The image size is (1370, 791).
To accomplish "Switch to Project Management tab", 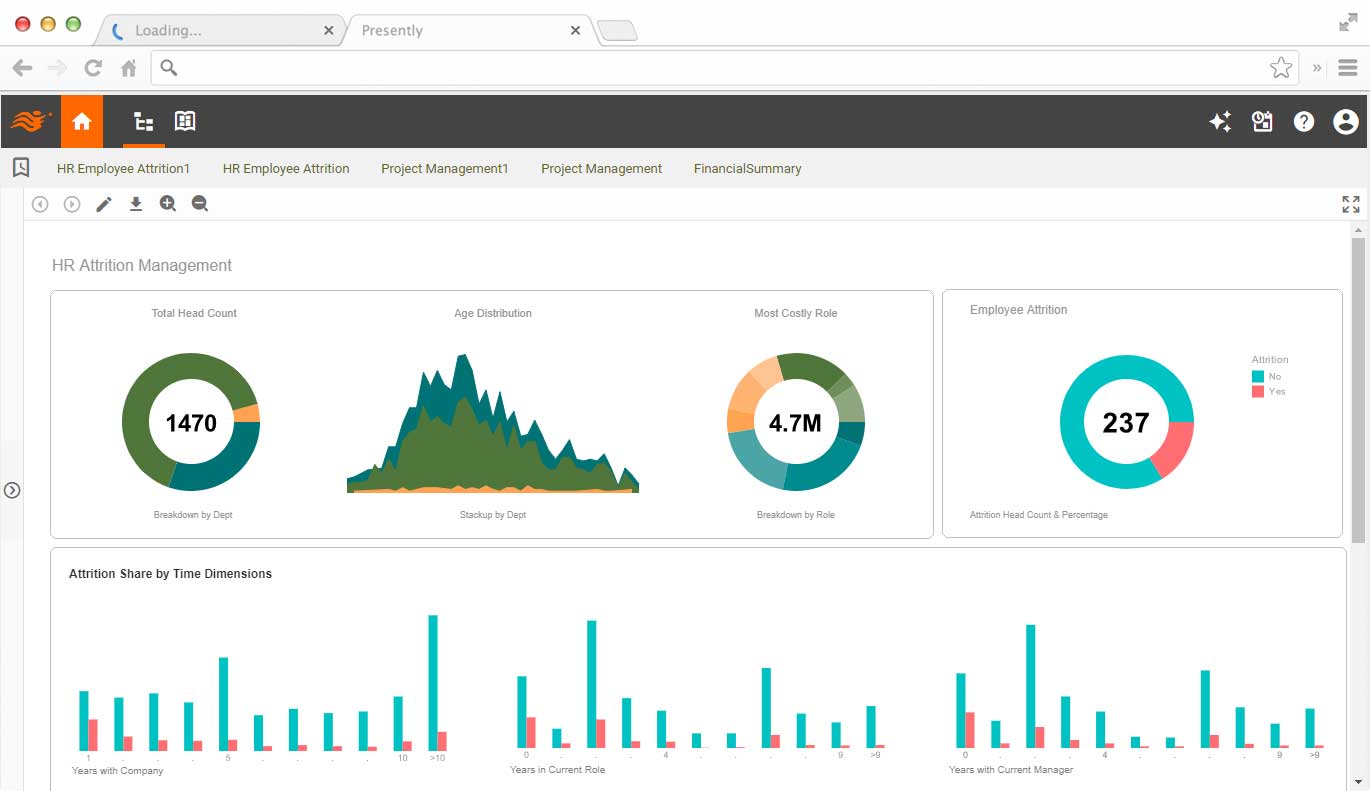I will pyautogui.click(x=602, y=169).
